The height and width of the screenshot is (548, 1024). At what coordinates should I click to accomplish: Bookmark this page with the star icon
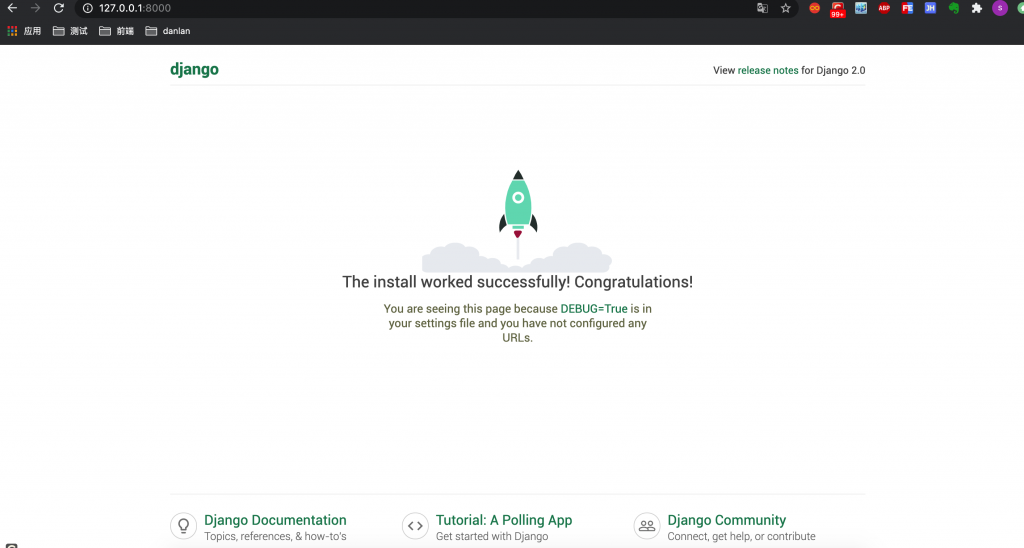(786, 8)
